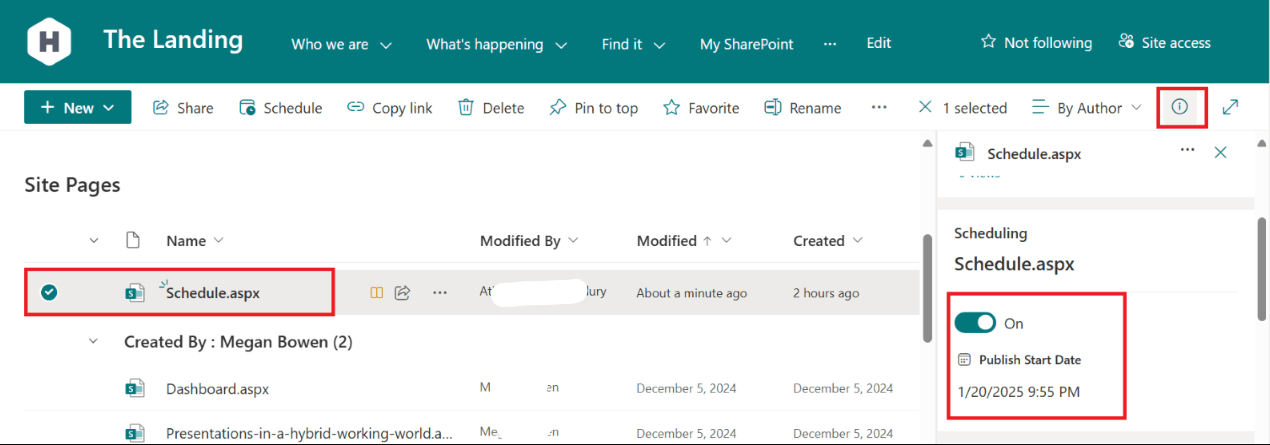
Task: Click the file type column header icon
Action: point(131,240)
